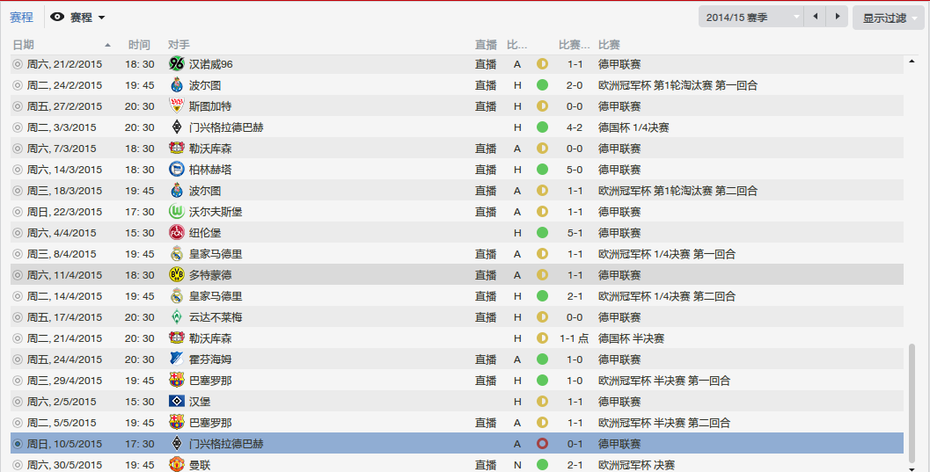
Task: Click the Werder Bremen club badge
Action: (x=177, y=317)
